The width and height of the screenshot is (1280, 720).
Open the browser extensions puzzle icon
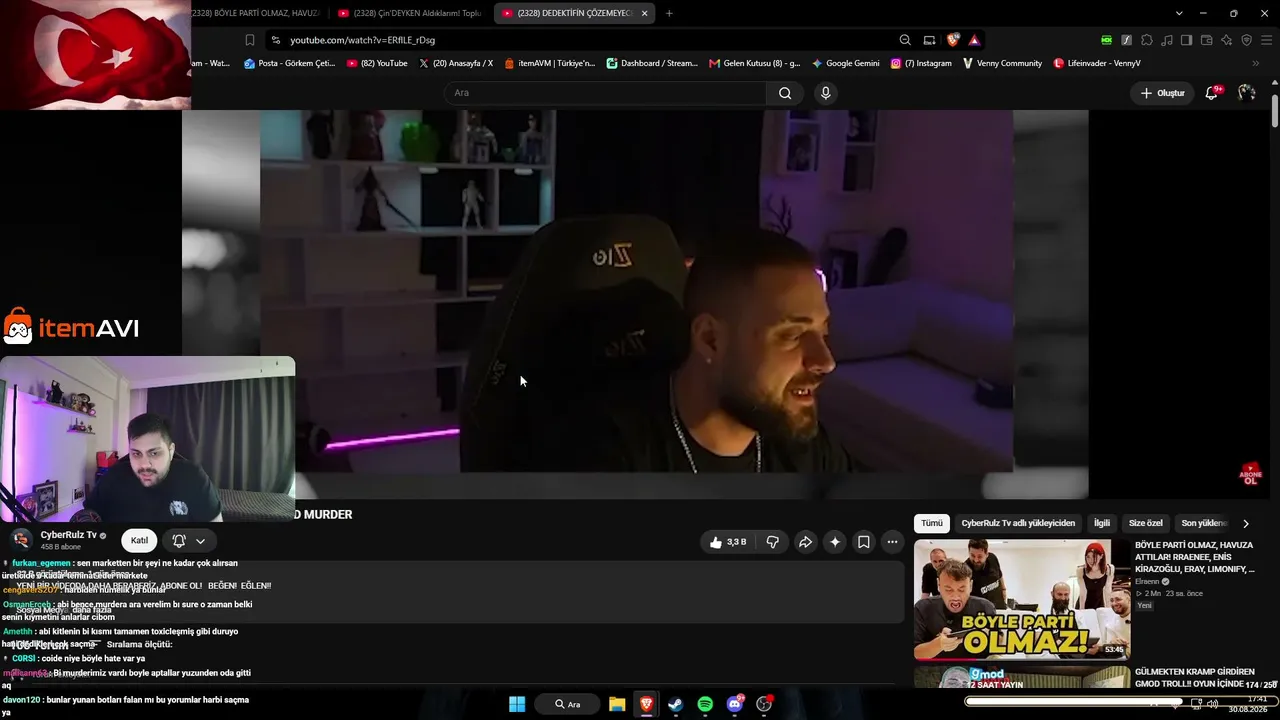[1147, 40]
